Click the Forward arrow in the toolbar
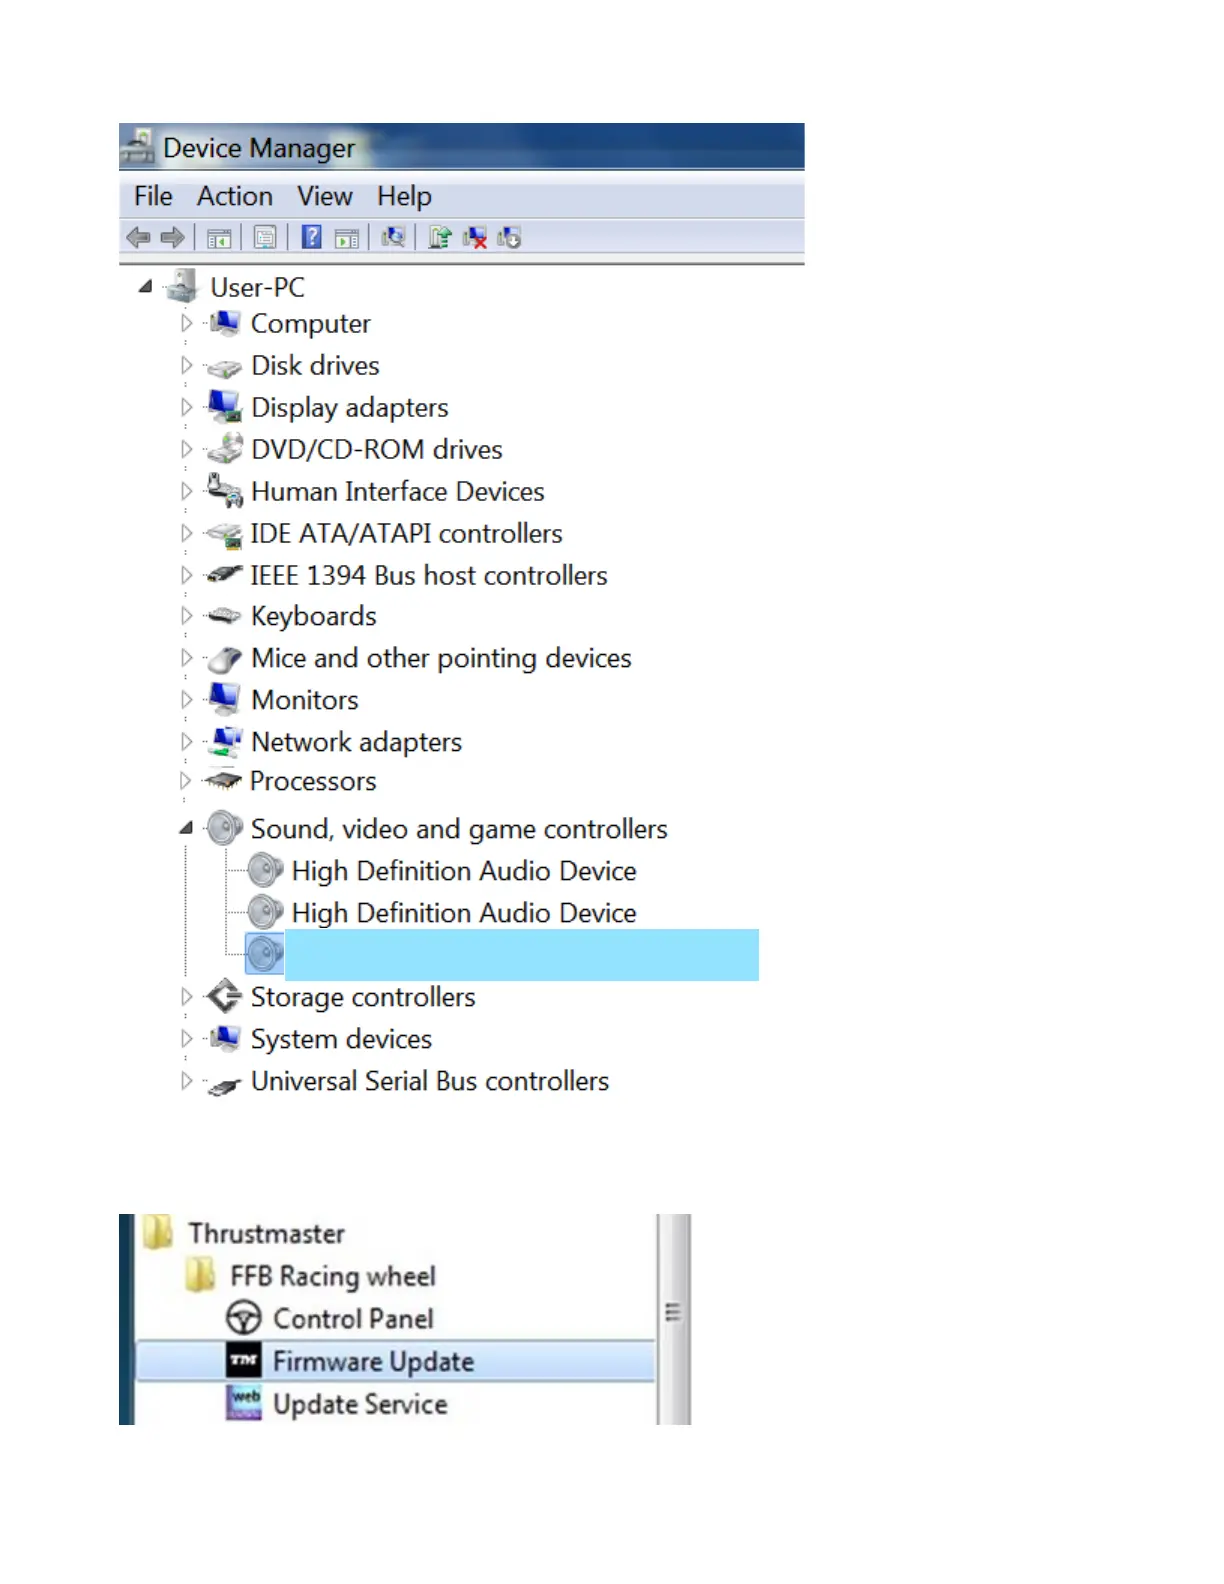The width and height of the screenshot is (1224, 1584). [x=172, y=238]
